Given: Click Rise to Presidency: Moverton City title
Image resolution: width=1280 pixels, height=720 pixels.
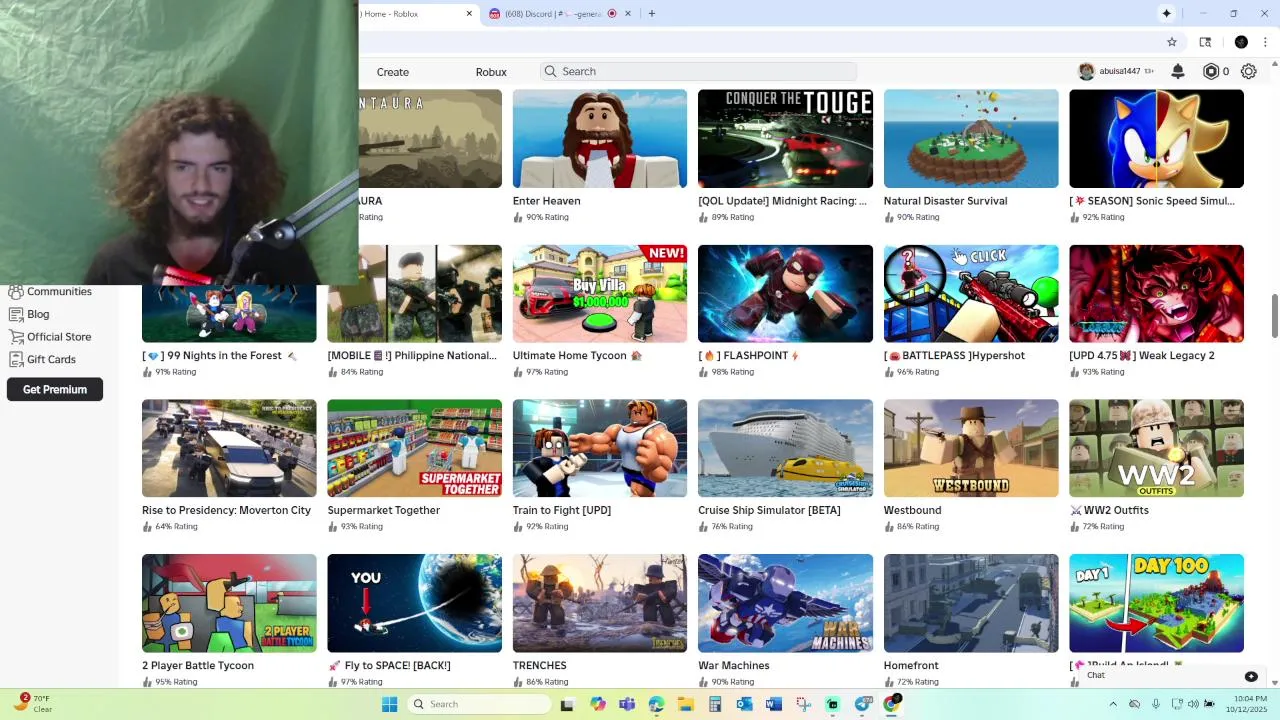Looking at the screenshot, I should [x=226, y=511].
